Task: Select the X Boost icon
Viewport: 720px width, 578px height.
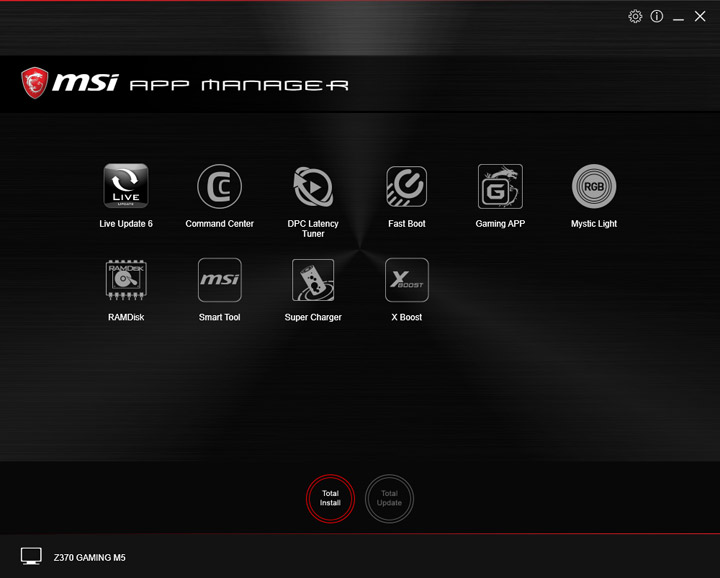Action: [x=407, y=280]
